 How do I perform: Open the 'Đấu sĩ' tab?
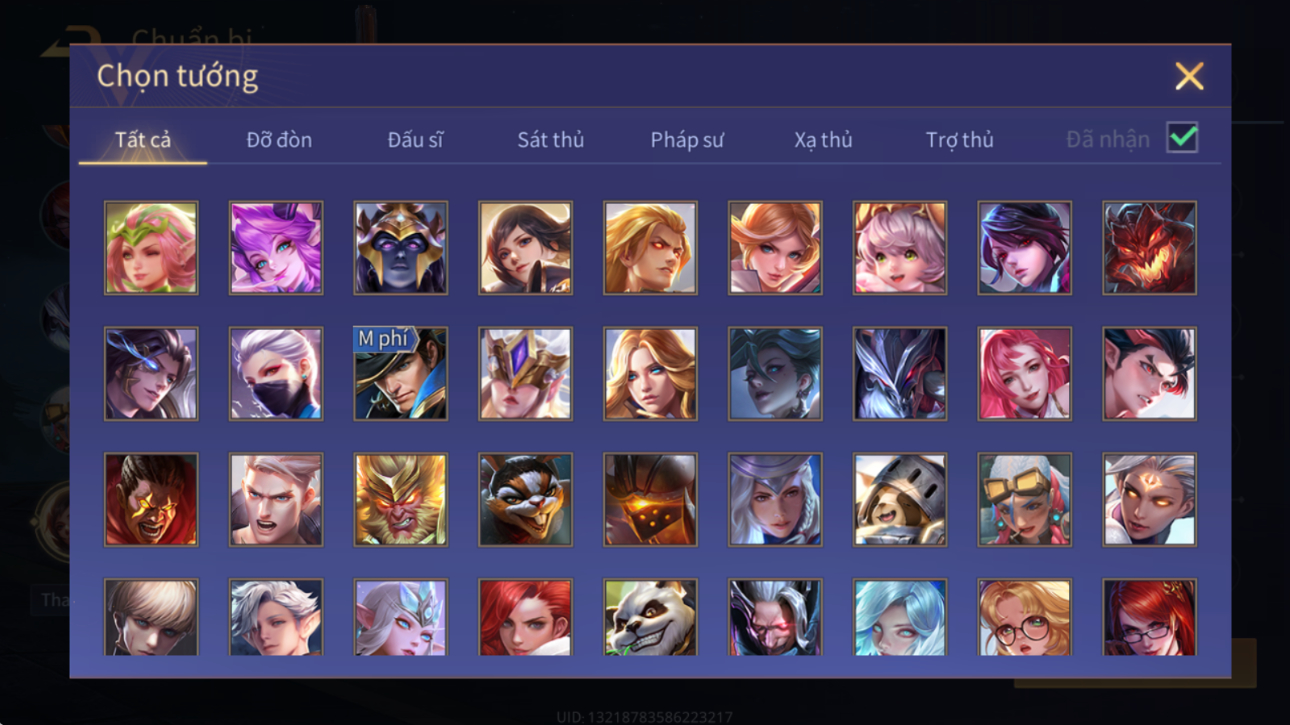coord(415,140)
